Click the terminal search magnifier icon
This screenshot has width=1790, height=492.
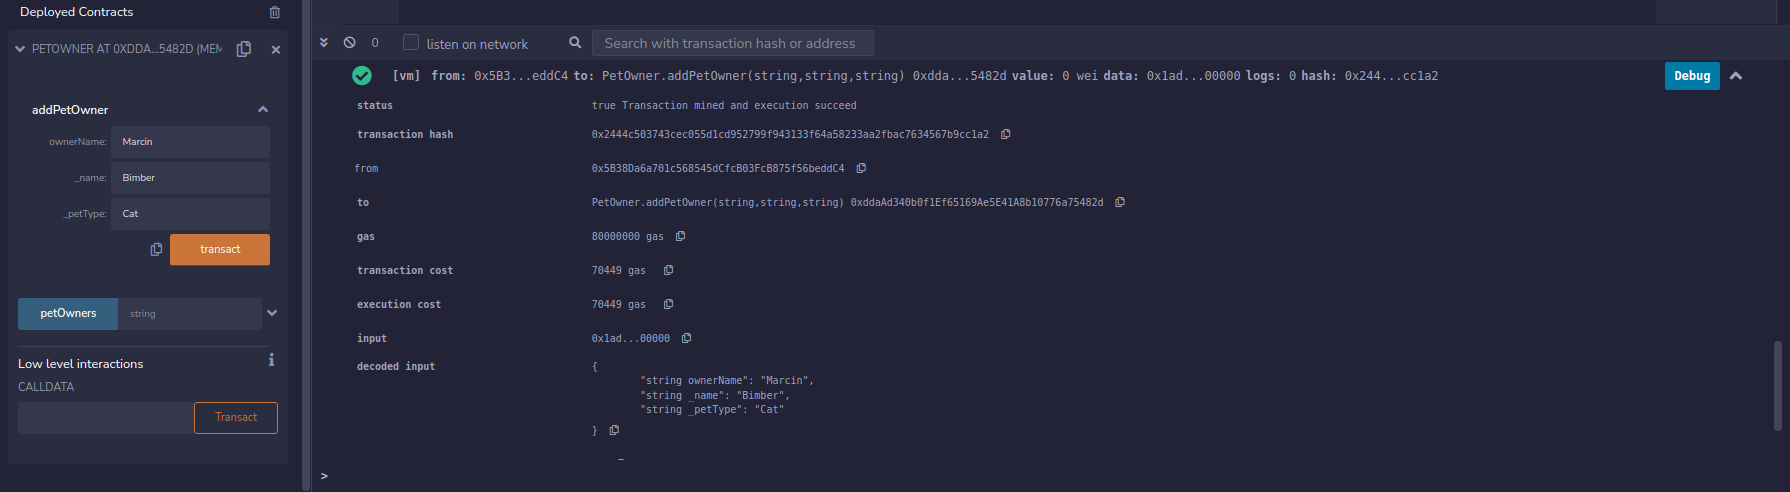coord(575,43)
